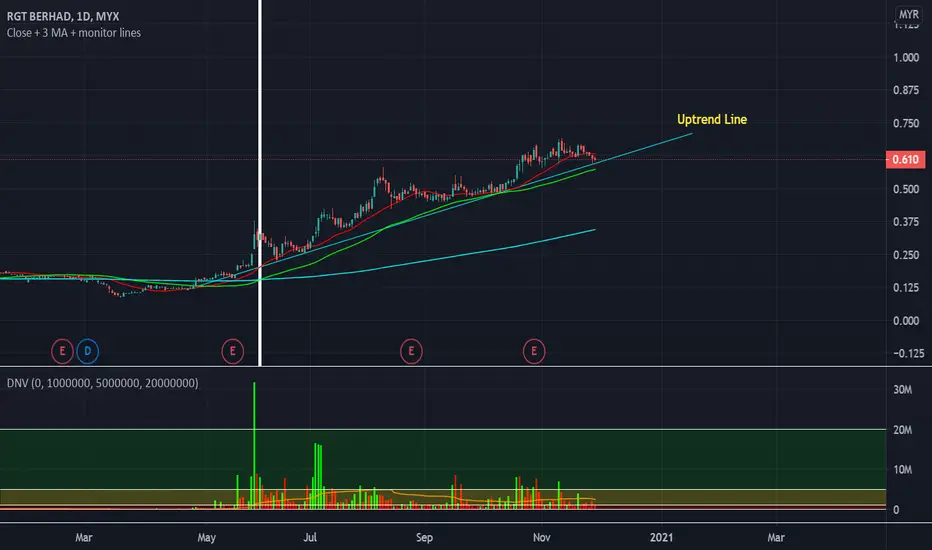
Task: Click the 0.125 price axis label
Action: tap(906, 288)
